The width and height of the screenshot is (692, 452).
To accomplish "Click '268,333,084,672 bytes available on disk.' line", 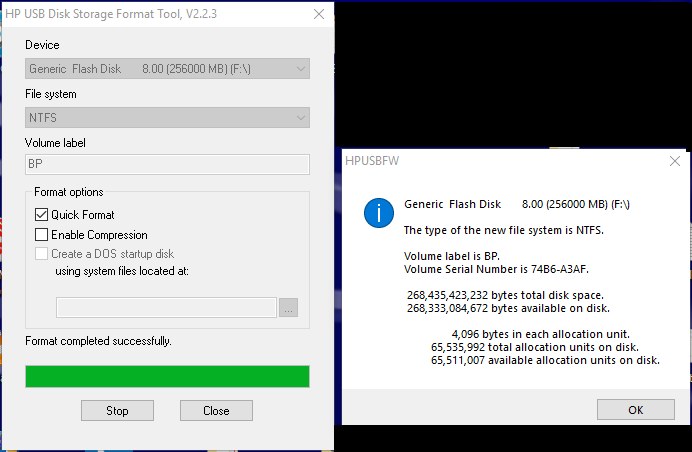I will 508,308.
